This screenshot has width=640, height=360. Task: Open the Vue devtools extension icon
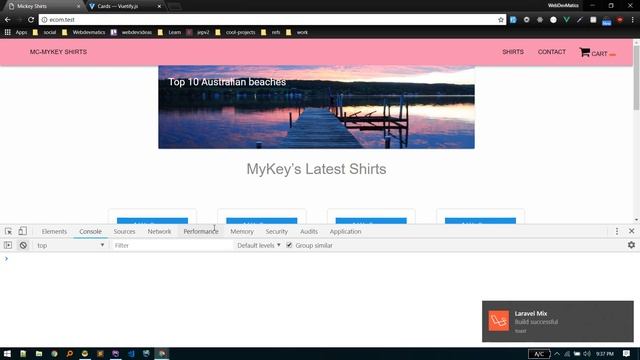(567, 20)
